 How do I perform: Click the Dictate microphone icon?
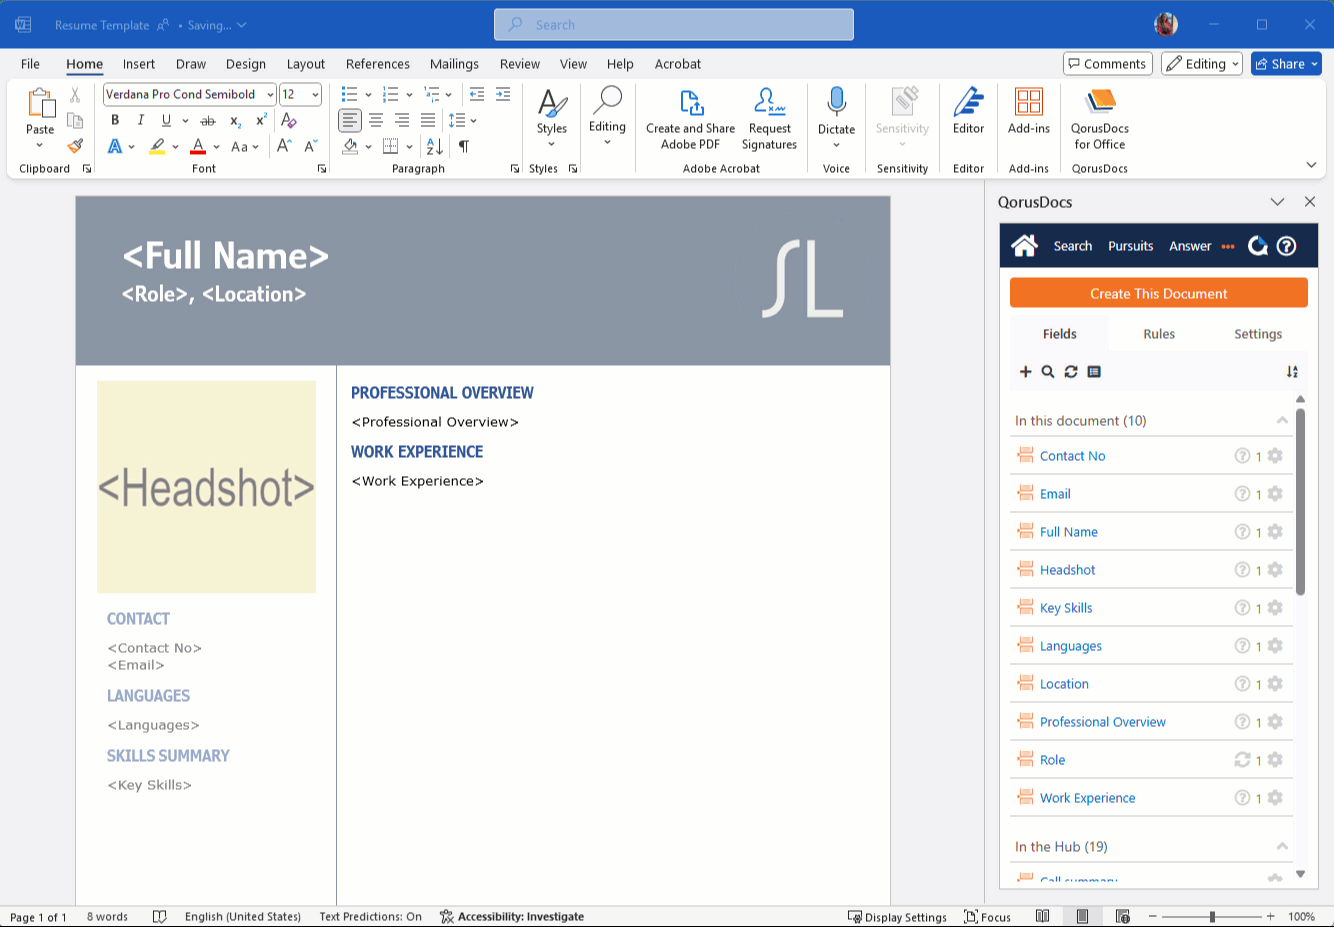836,103
